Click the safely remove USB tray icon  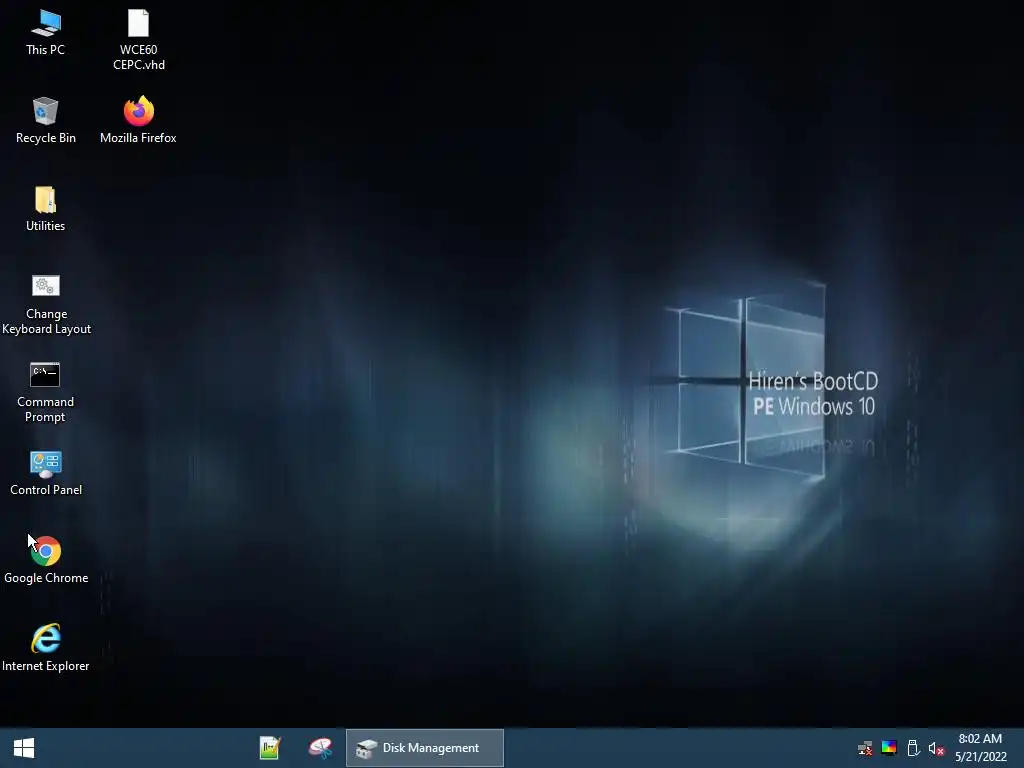click(913, 748)
